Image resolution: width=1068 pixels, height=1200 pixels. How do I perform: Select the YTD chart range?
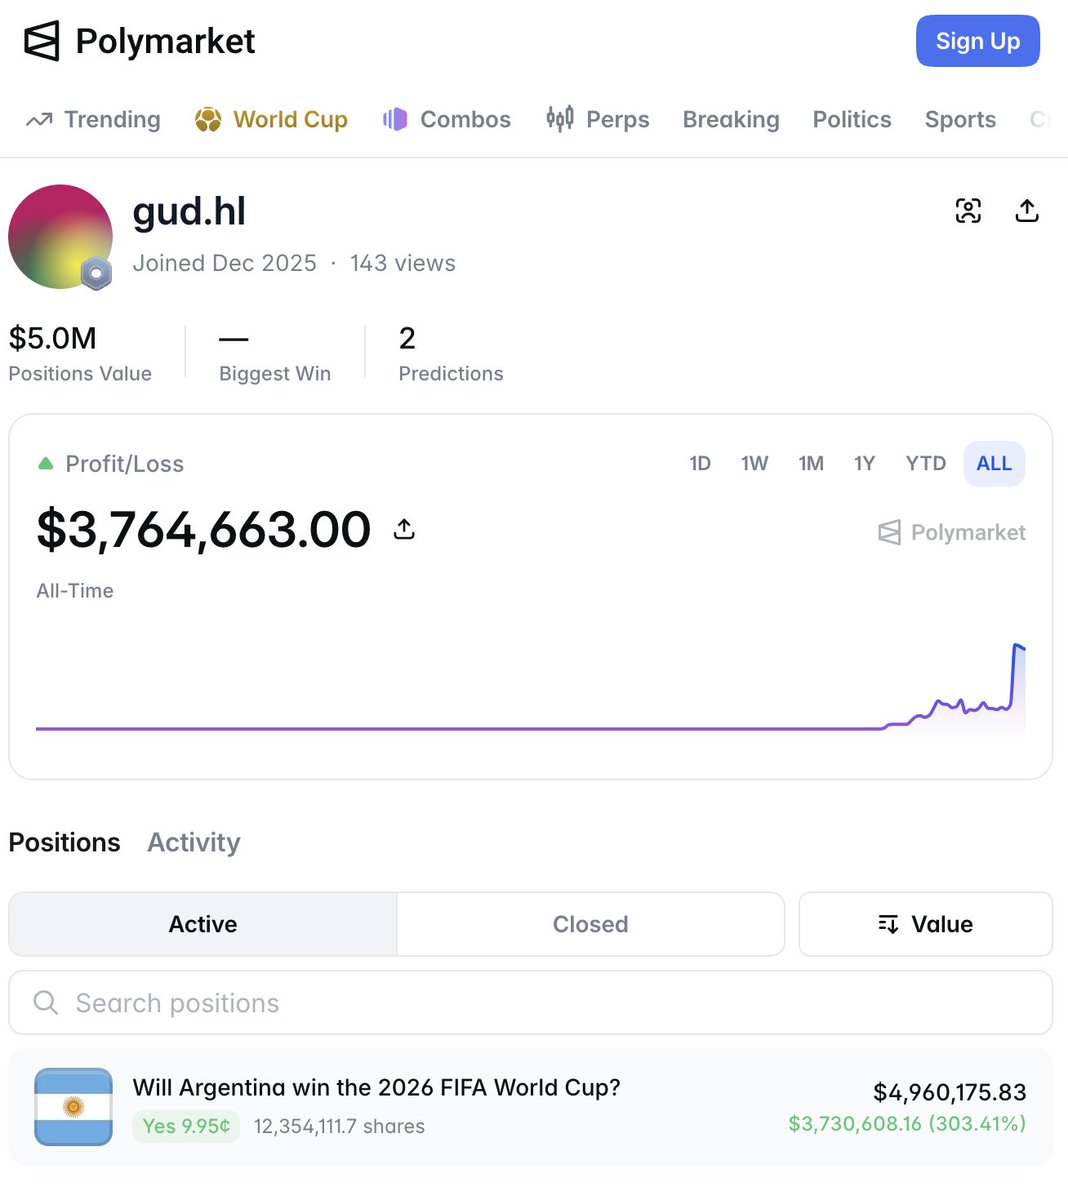926,464
